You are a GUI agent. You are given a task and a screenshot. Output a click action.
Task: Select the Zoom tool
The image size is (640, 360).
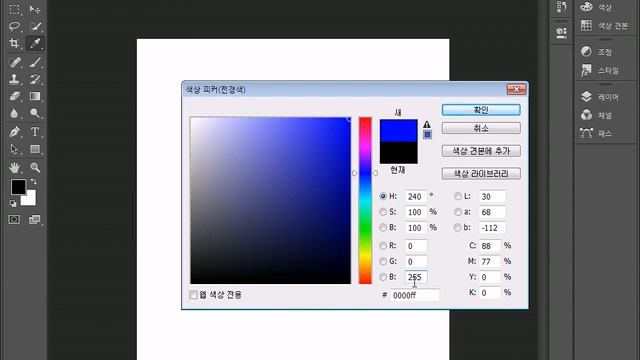(x=35, y=167)
